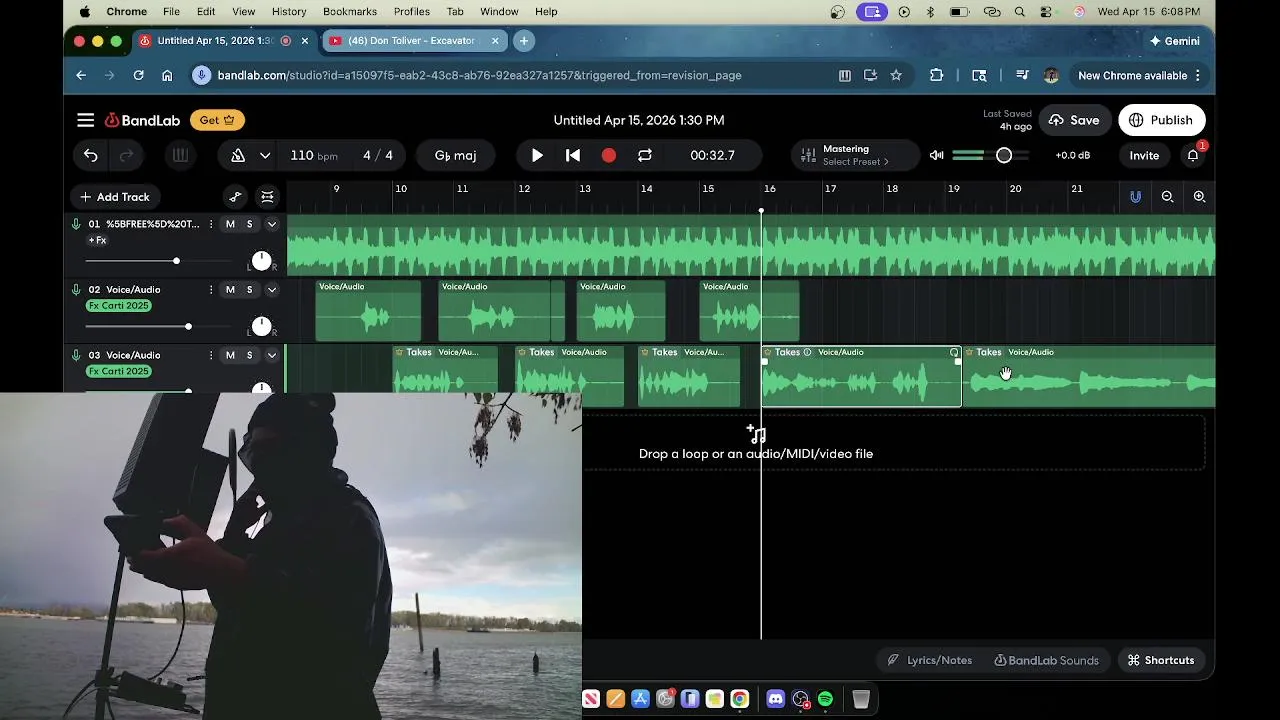Open Fx Carti 2025 on track 02

tap(119, 306)
